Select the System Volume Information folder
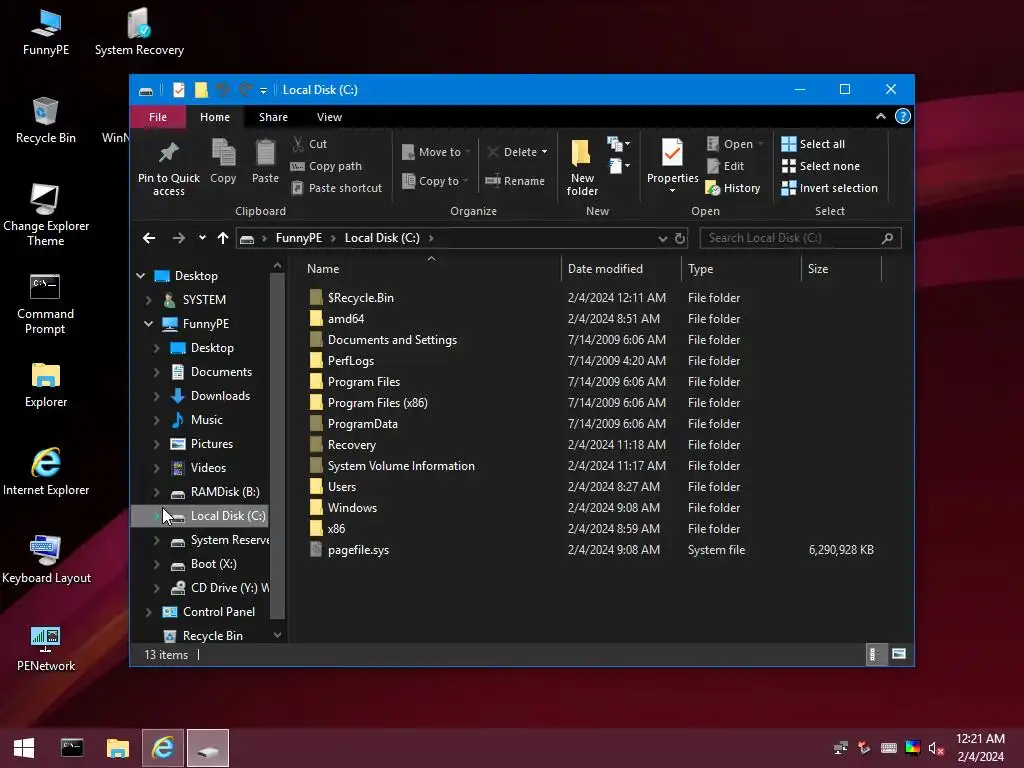1024x768 pixels. (x=591, y=466)
